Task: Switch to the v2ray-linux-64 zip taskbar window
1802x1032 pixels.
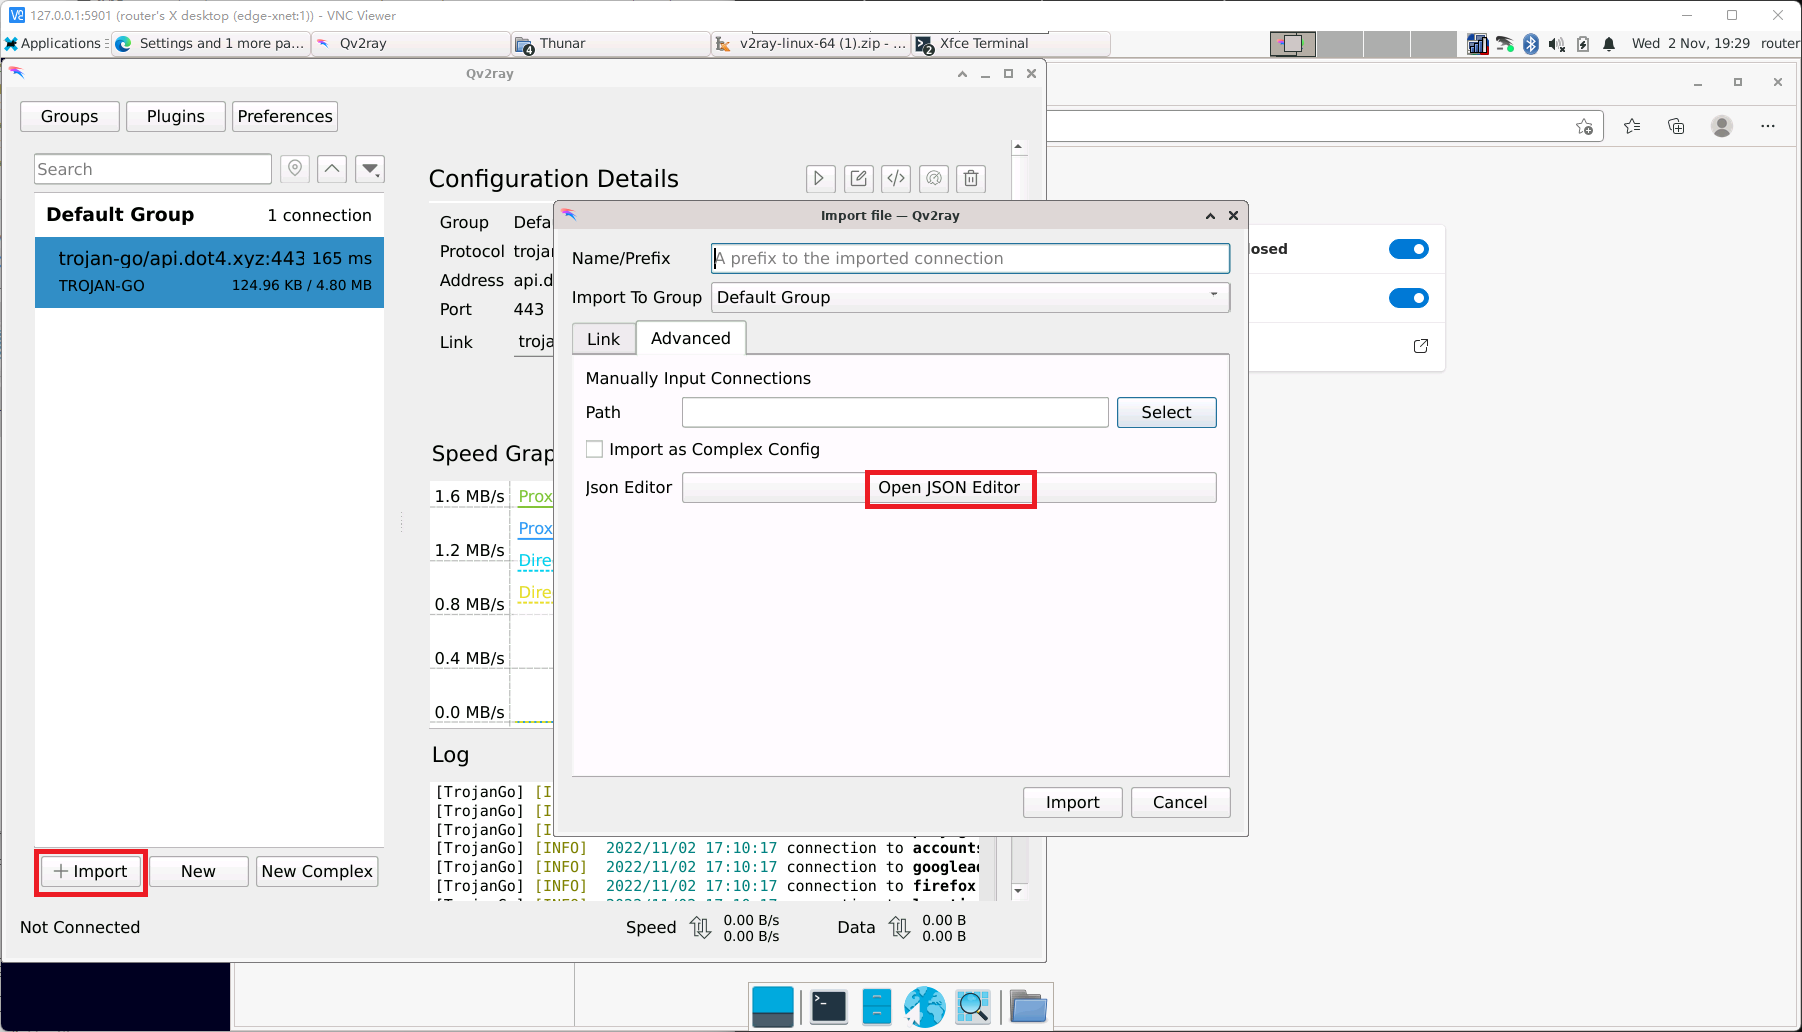Action: (810, 43)
